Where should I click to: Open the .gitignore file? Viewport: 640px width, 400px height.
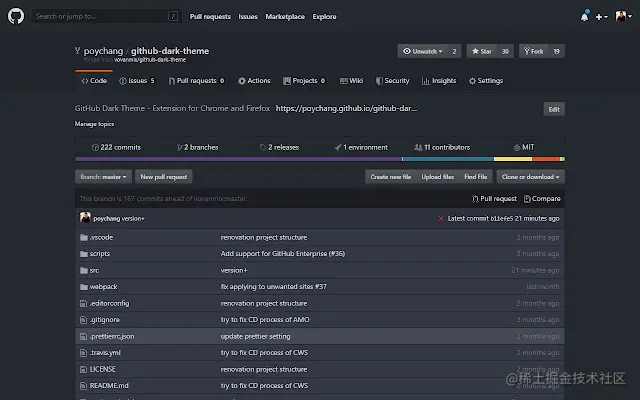[104, 320]
